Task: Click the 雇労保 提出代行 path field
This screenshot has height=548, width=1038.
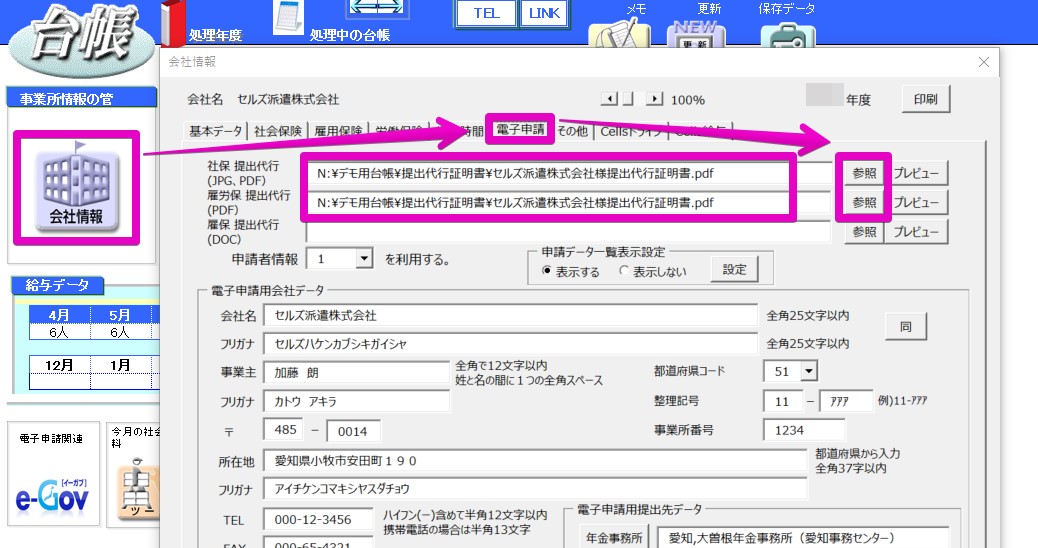Action: click(569, 203)
